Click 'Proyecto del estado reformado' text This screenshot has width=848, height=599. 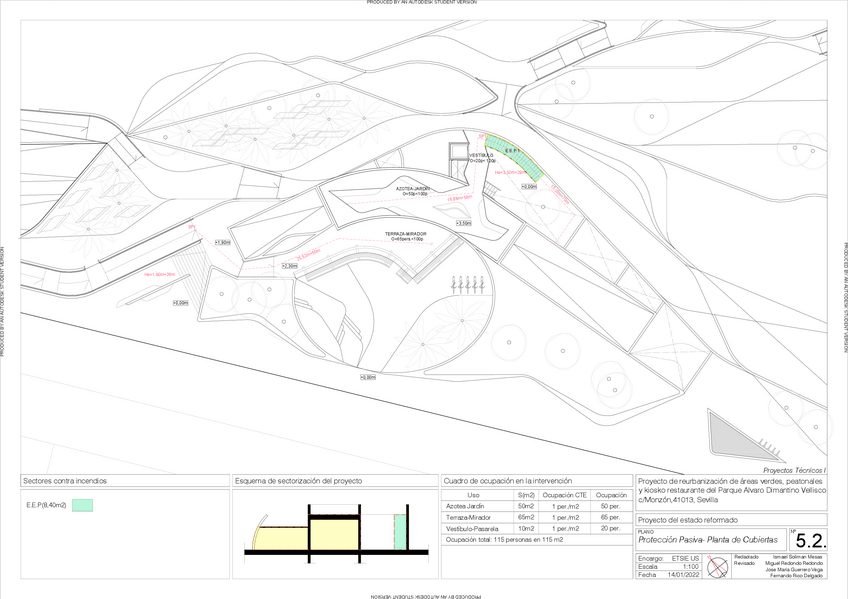[x=687, y=520]
